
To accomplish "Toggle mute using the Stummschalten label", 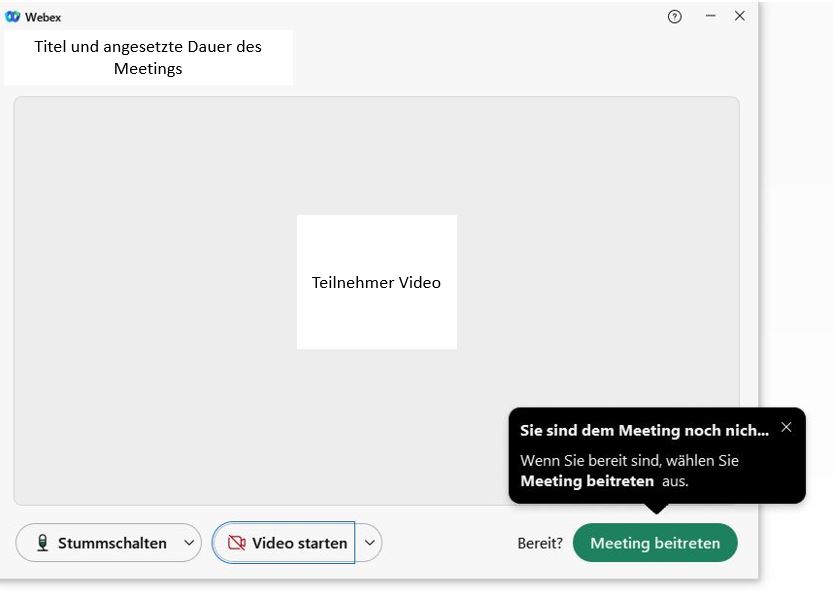I will click(112, 543).
